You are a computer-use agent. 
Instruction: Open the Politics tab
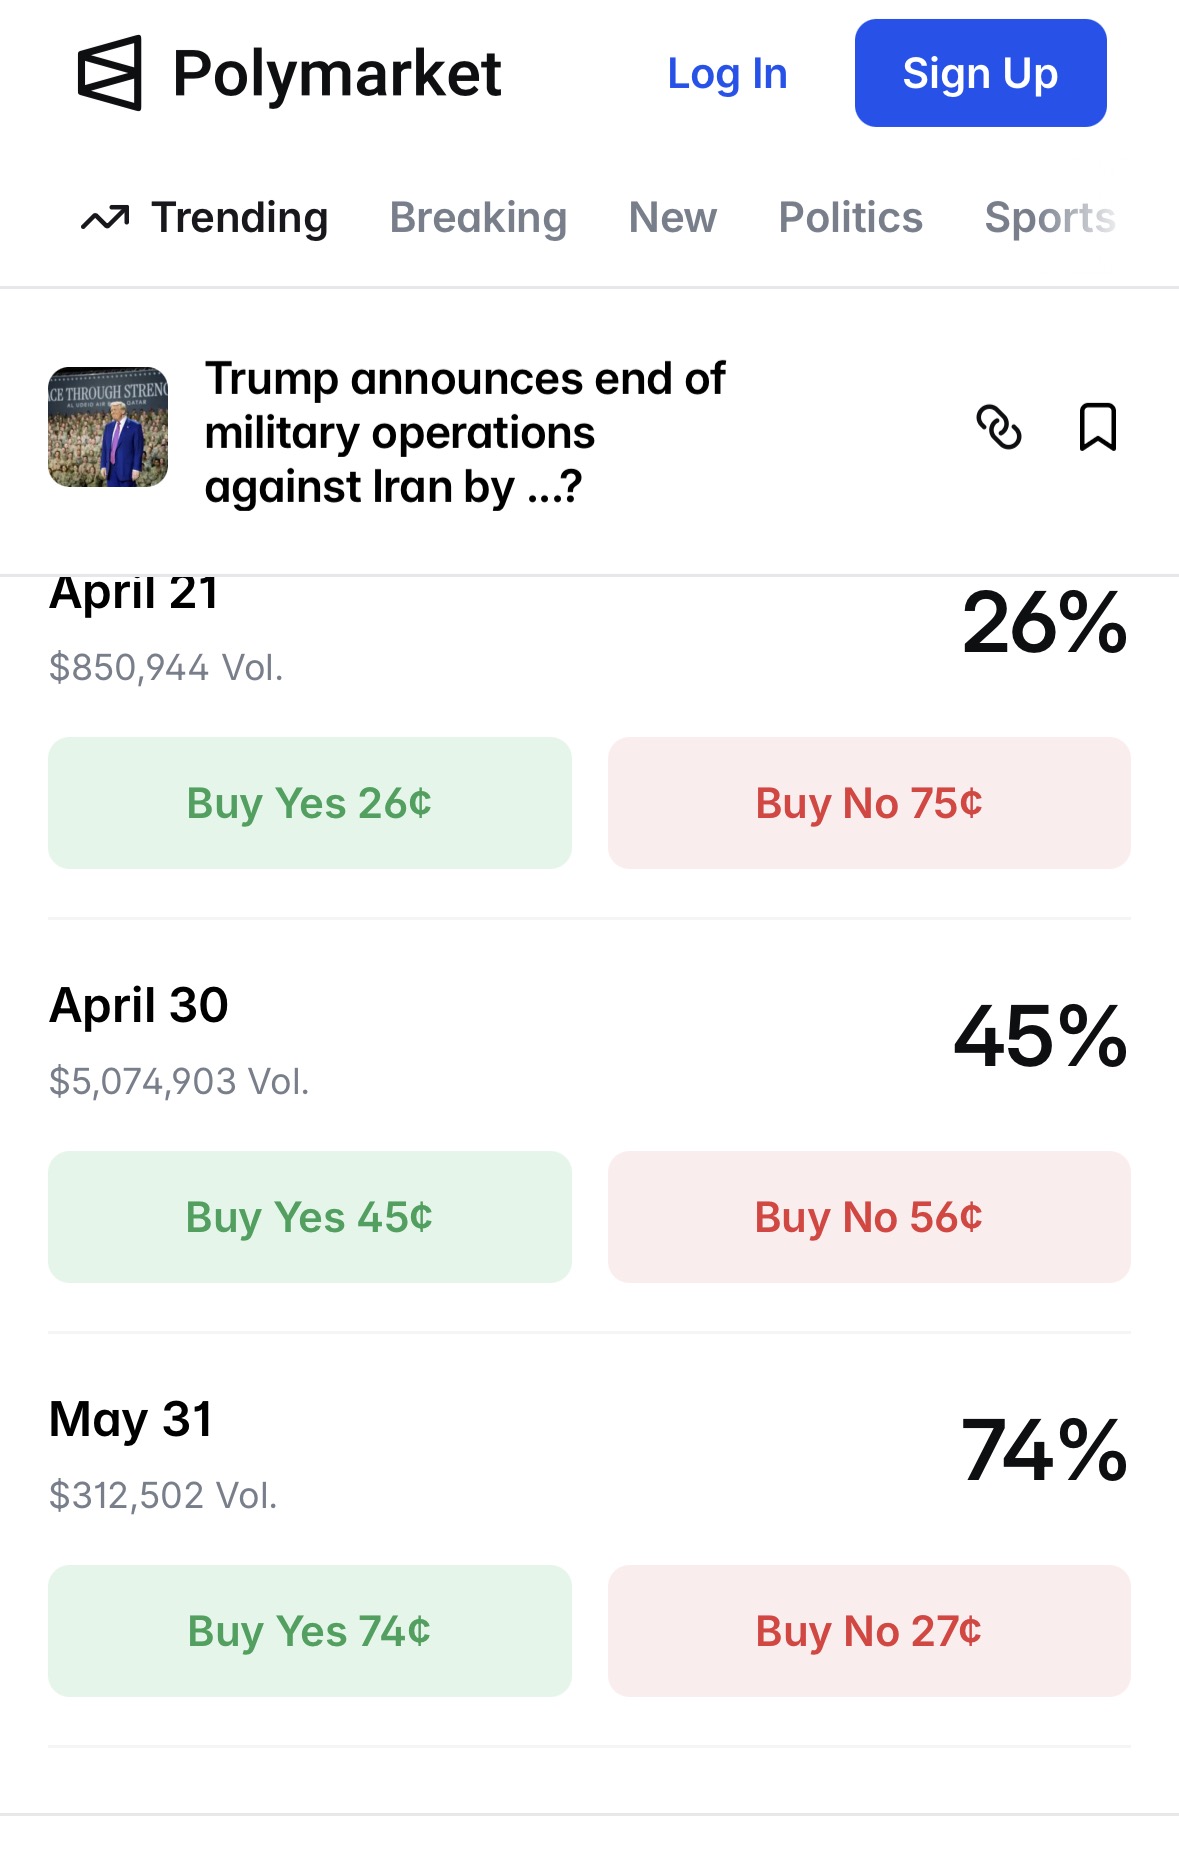tap(850, 217)
